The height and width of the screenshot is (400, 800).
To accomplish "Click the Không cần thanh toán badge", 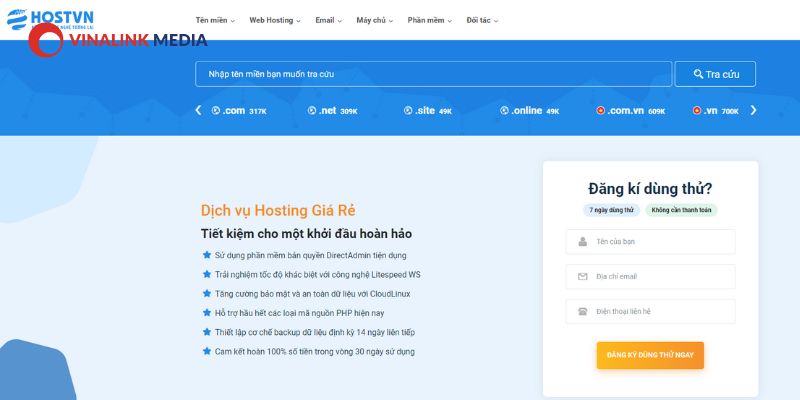I will point(681,210).
